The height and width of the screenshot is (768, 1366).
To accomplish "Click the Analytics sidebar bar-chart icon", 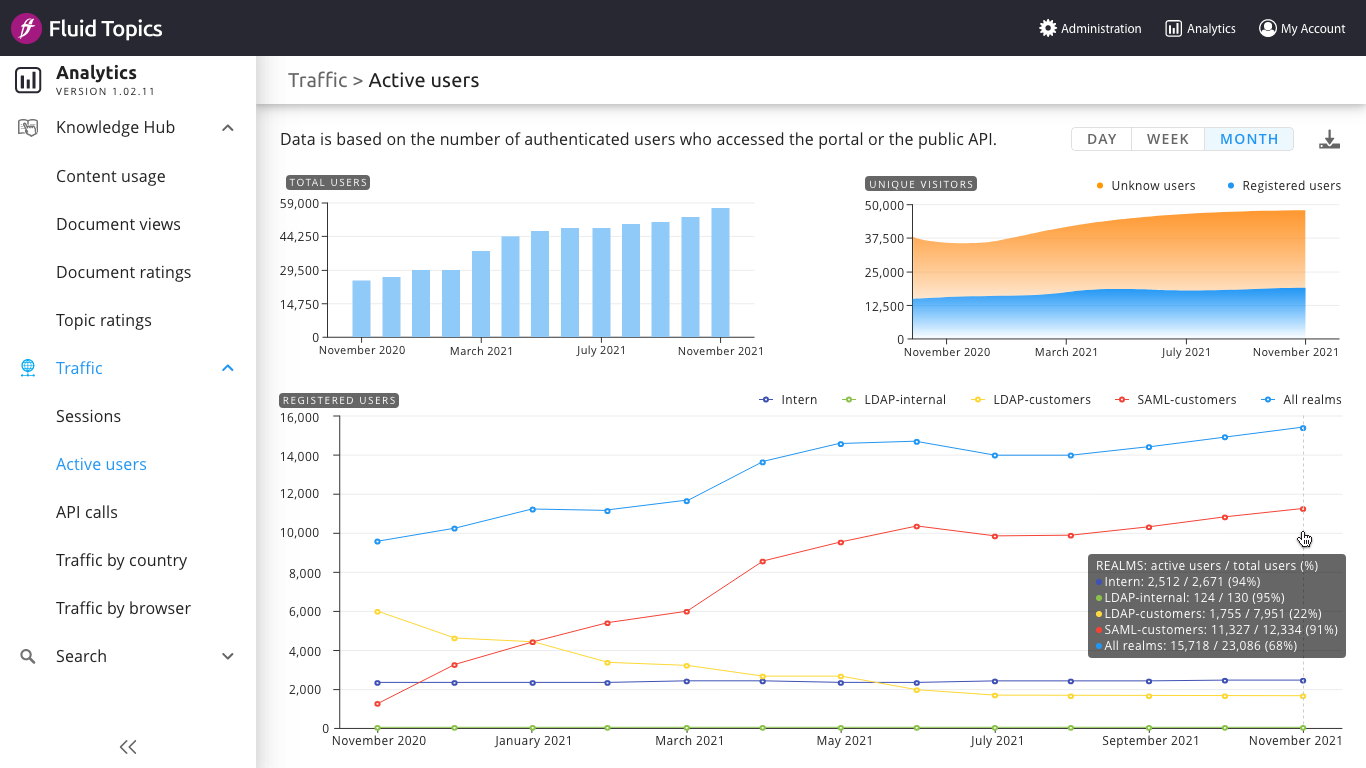I will click(28, 80).
